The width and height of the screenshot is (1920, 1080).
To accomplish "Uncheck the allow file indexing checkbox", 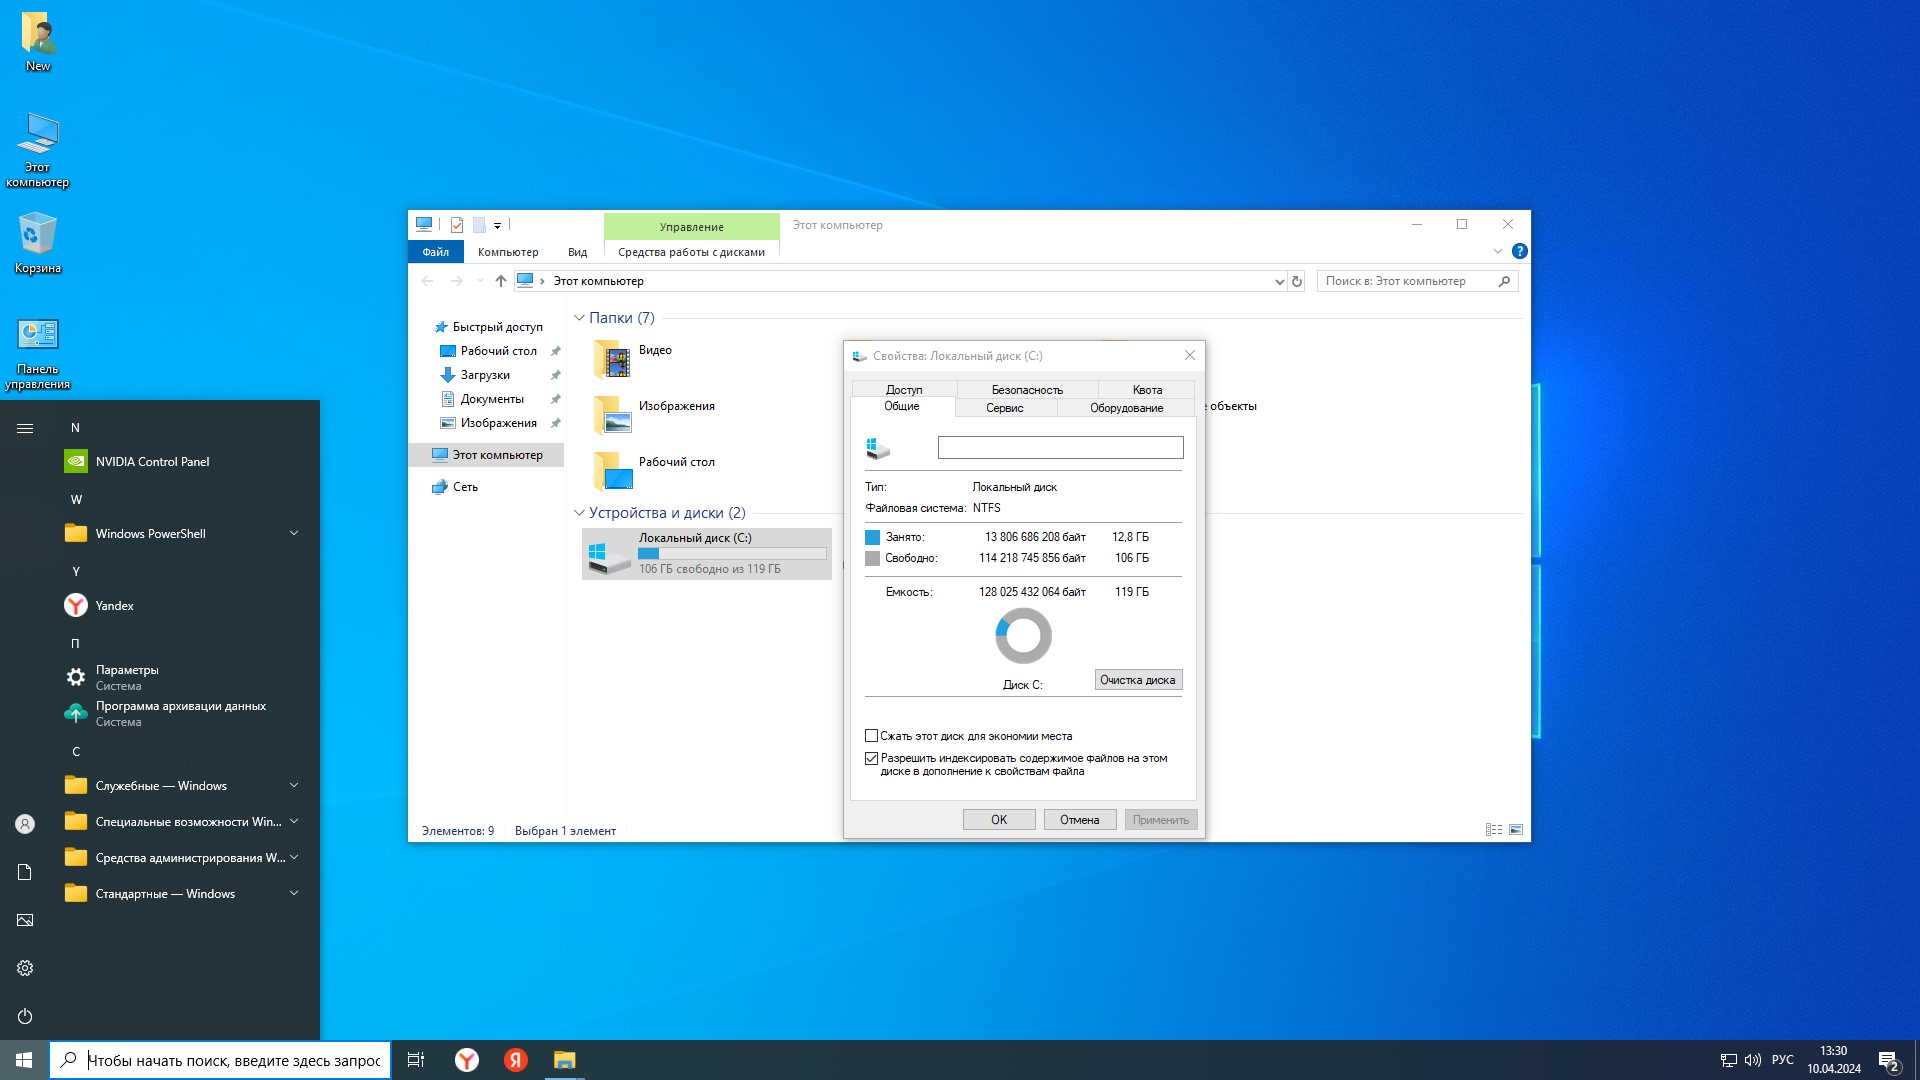I will [x=871, y=759].
